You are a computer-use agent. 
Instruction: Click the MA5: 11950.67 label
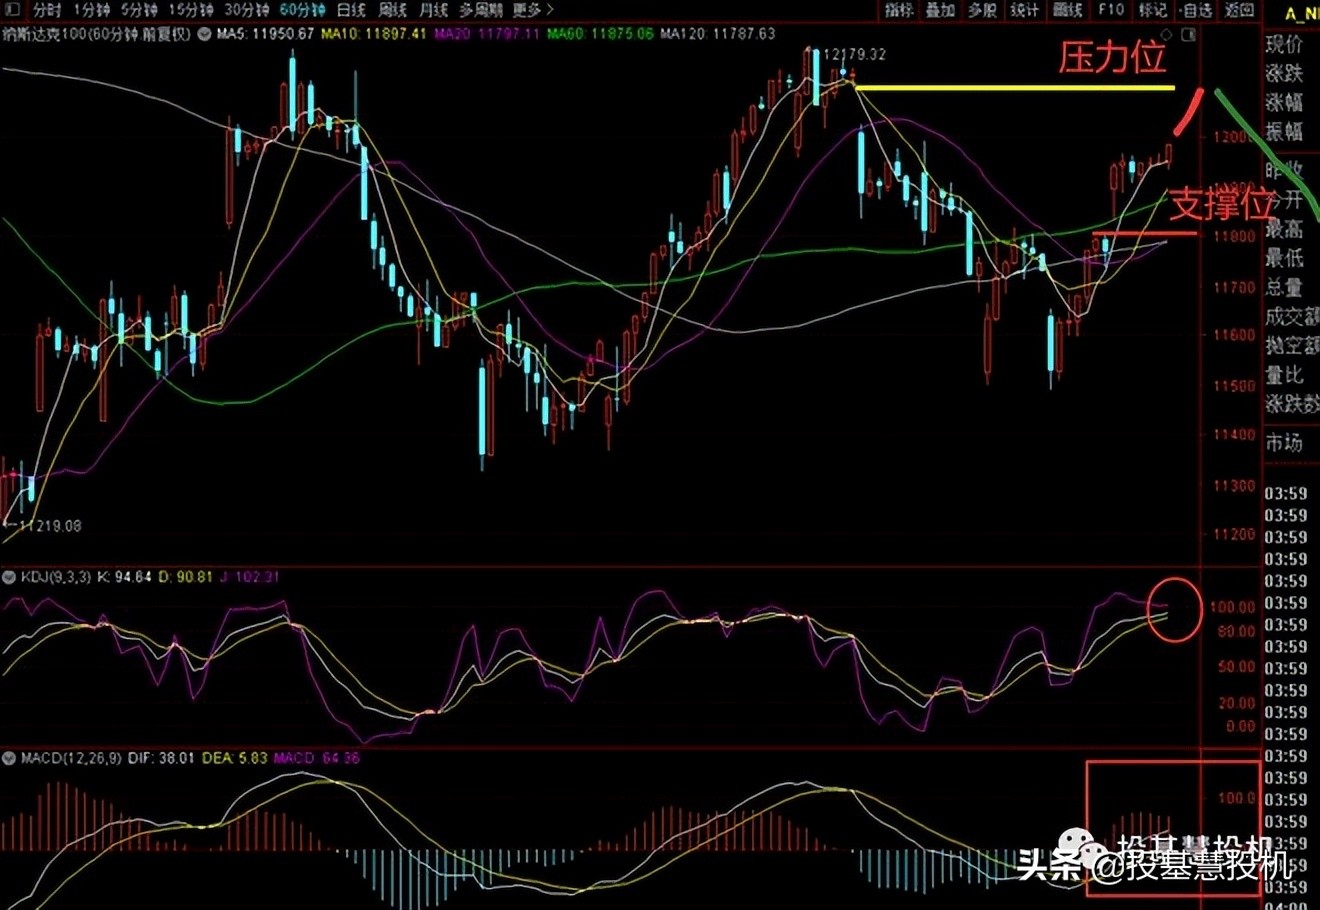coord(265,34)
